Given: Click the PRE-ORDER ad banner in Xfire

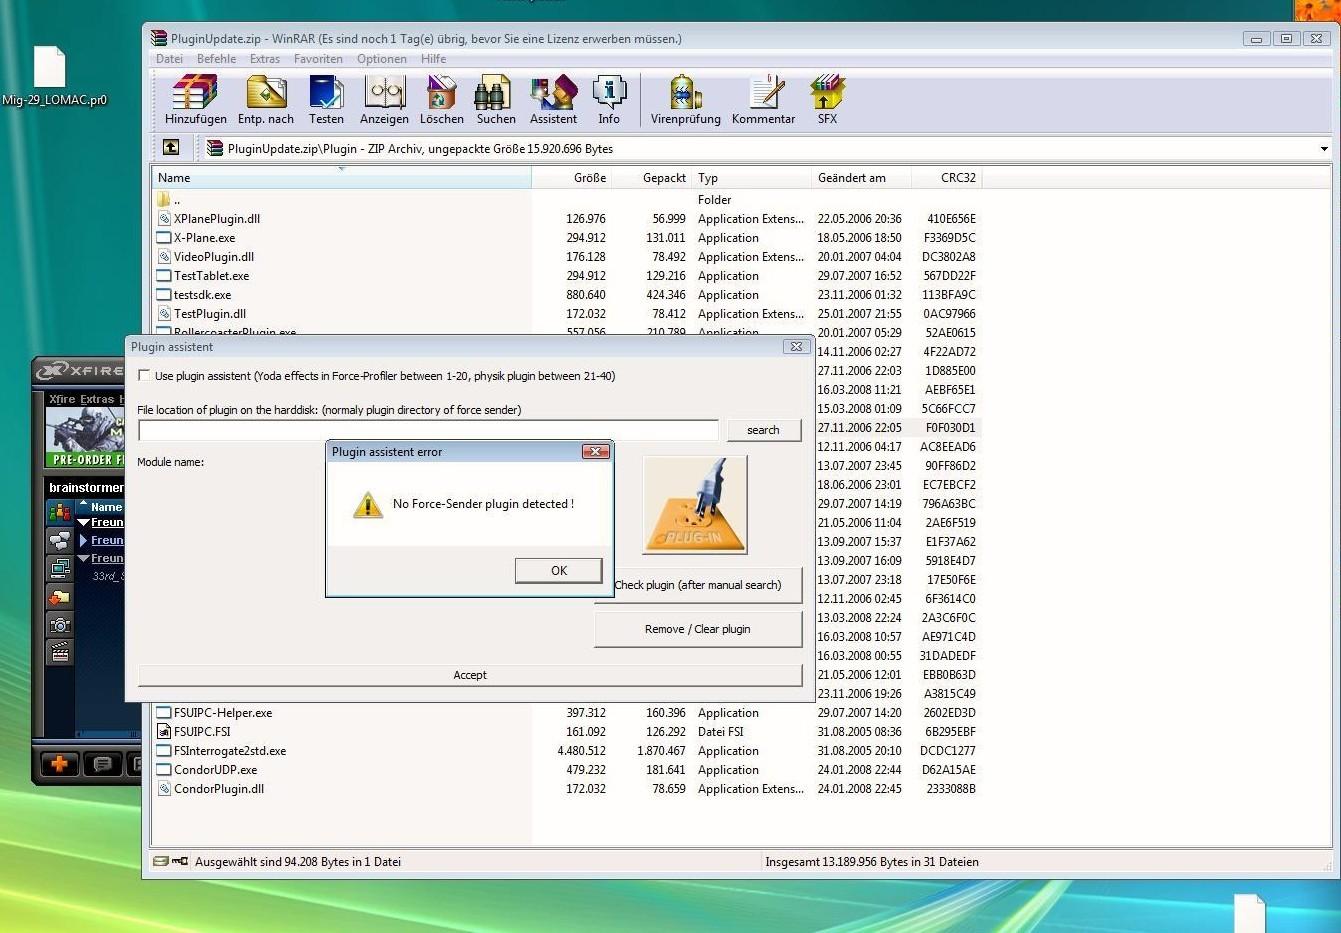Looking at the screenshot, I should click(84, 438).
